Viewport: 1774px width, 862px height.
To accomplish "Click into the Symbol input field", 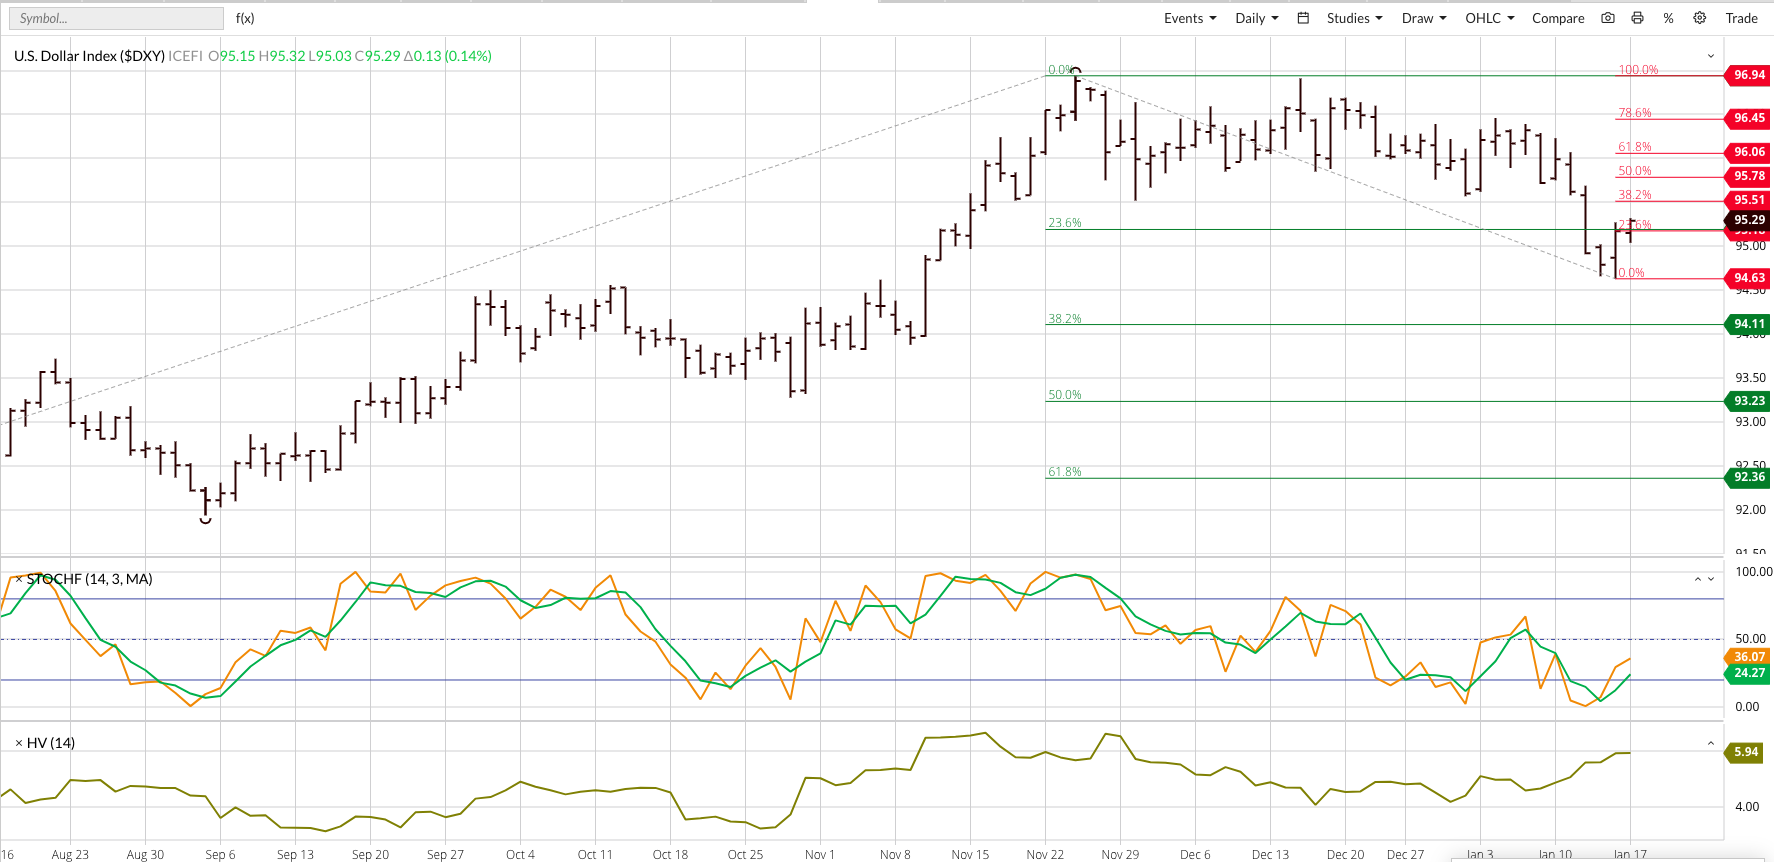I will 116,18.
